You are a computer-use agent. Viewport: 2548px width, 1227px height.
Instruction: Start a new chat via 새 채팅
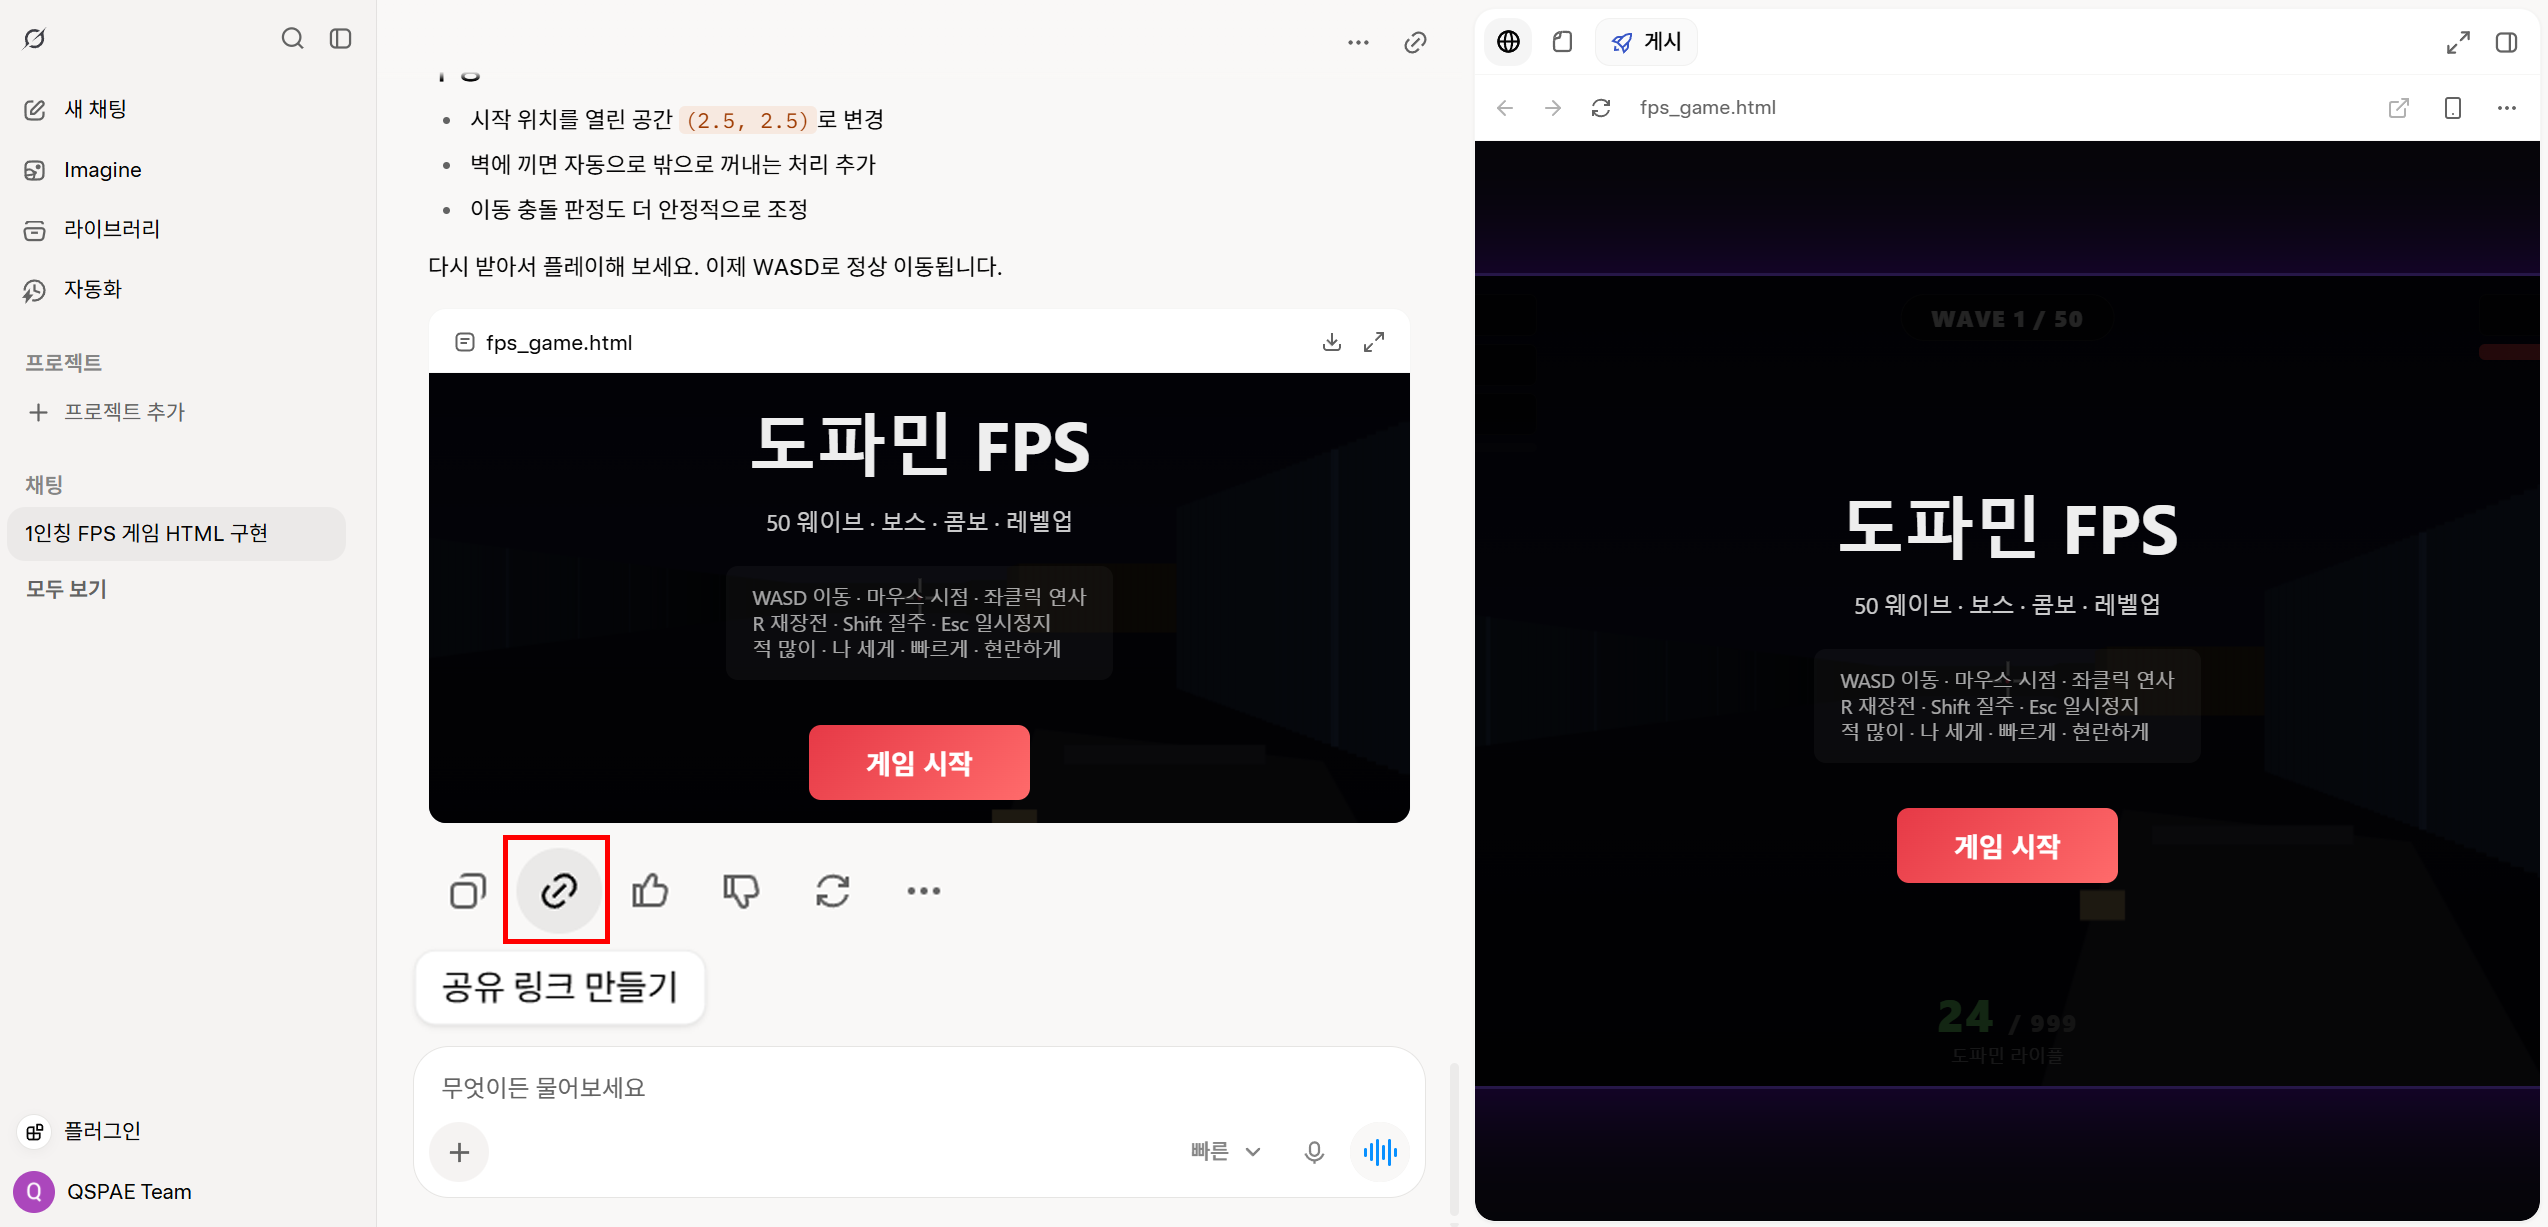[76, 109]
